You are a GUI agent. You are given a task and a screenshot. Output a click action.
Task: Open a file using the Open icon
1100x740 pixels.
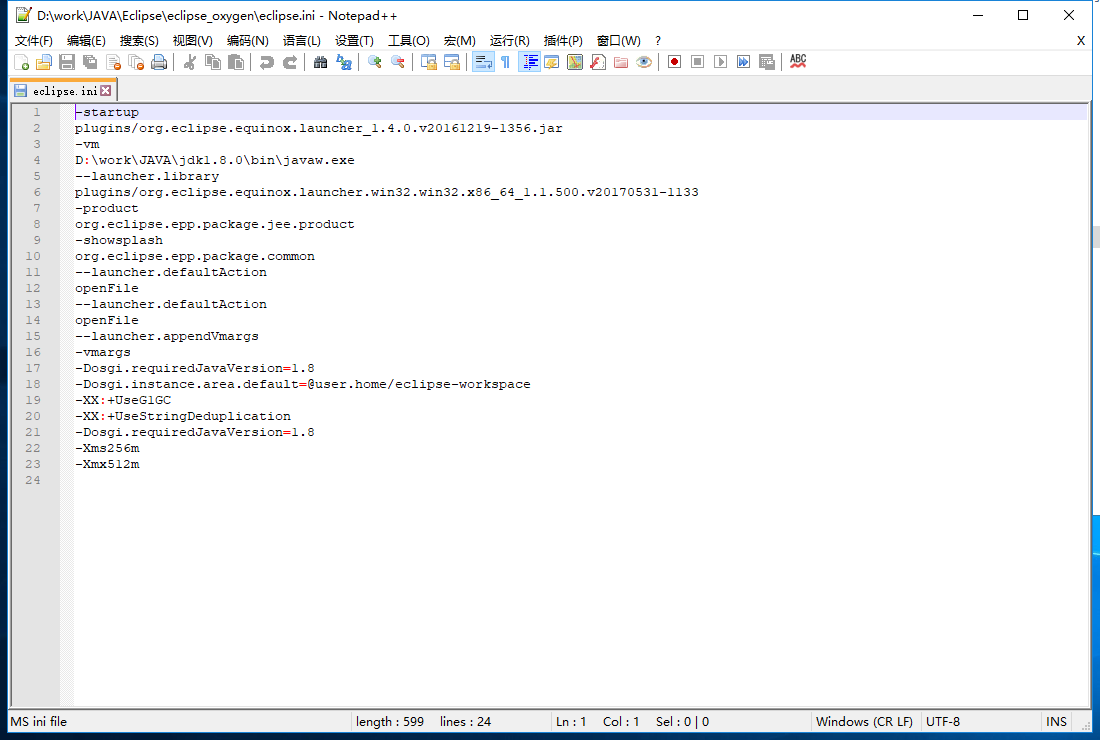coord(44,62)
